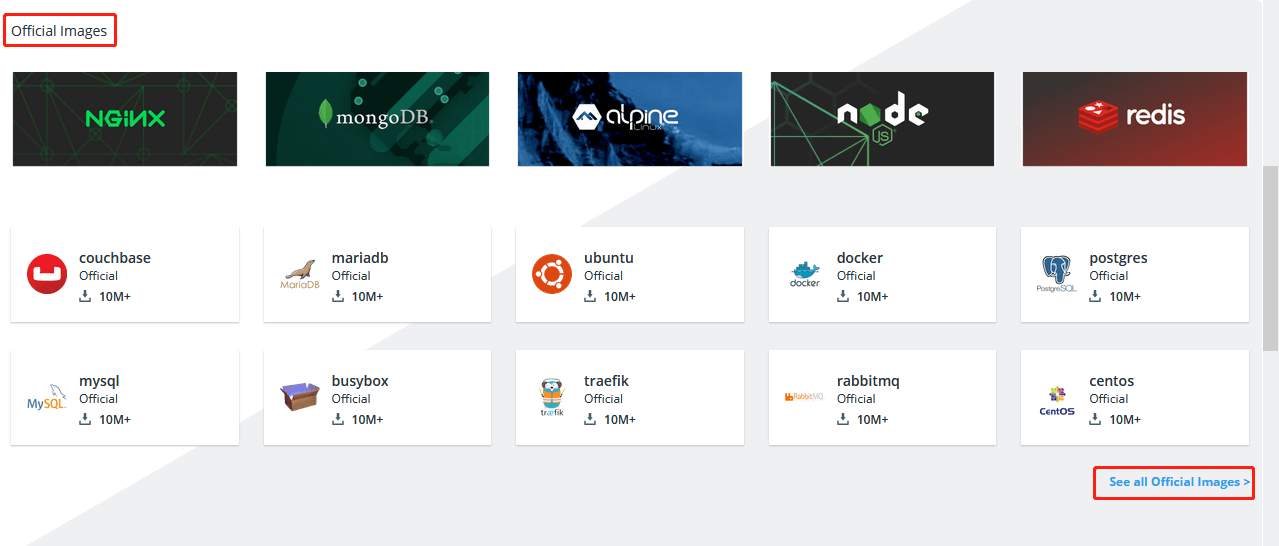Follow the See all Official Images link
Screen dimensions: 1279x546
[1179, 482]
